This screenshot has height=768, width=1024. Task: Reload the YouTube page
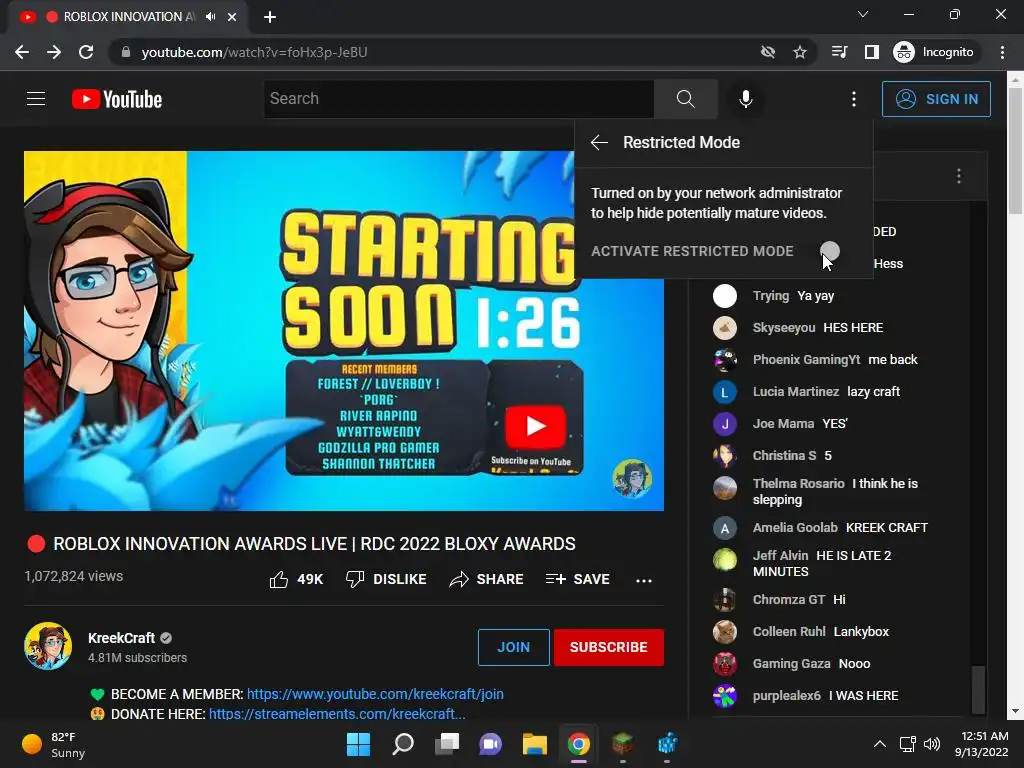click(x=86, y=52)
